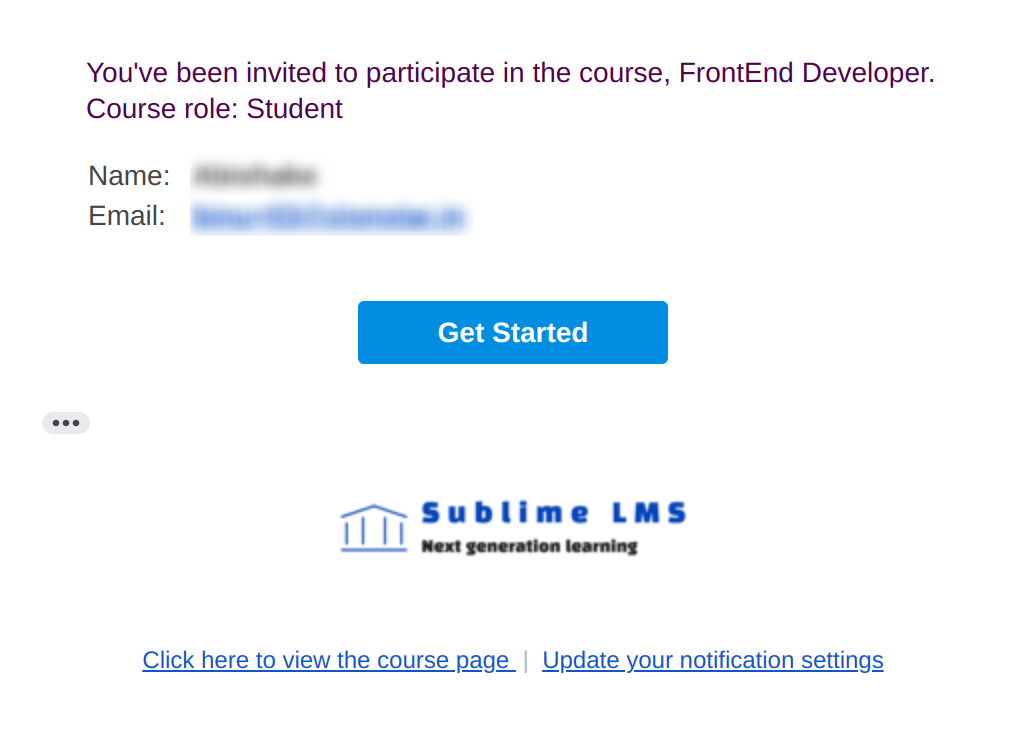Click the "FrontEnd Developer" course name

(x=803, y=73)
